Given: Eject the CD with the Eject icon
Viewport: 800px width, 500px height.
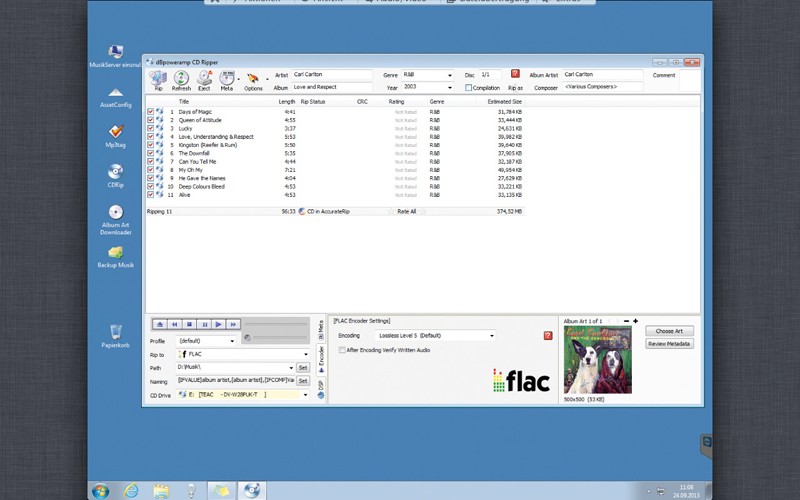Looking at the screenshot, I should coord(204,78).
